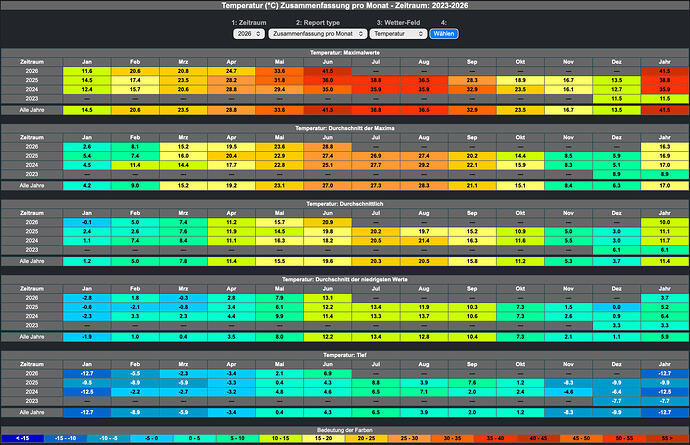Click the '20 - 25' legend color swatch
This screenshot has width=690, height=445.
pyautogui.click(x=366, y=438)
